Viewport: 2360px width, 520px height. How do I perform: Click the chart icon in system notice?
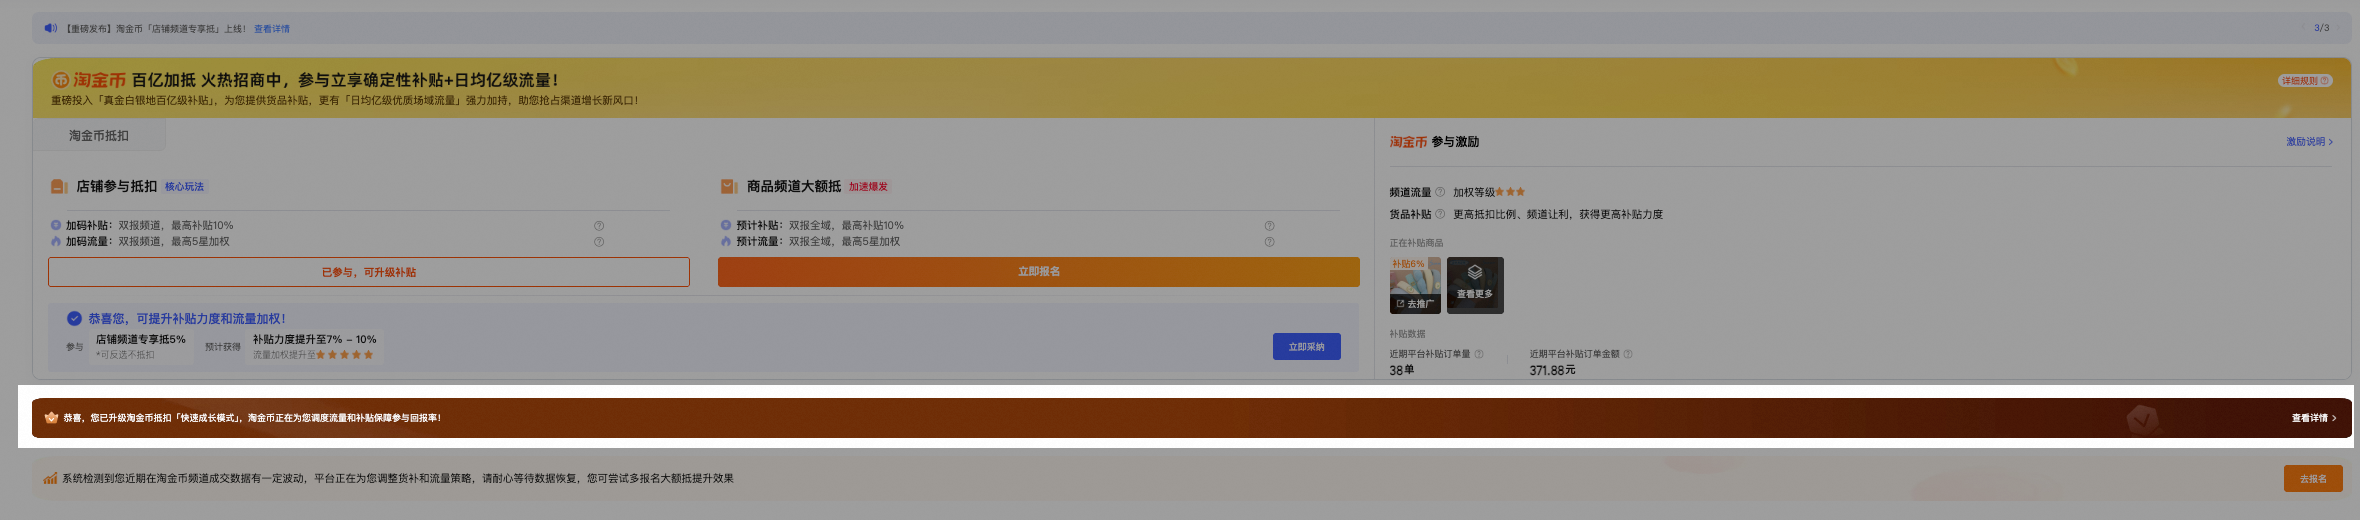50,479
